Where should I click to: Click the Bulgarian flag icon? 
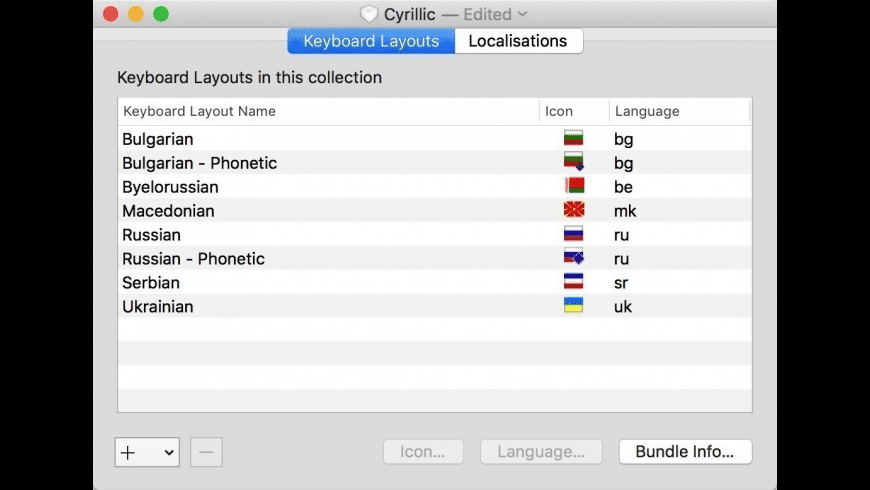coord(573,139)
